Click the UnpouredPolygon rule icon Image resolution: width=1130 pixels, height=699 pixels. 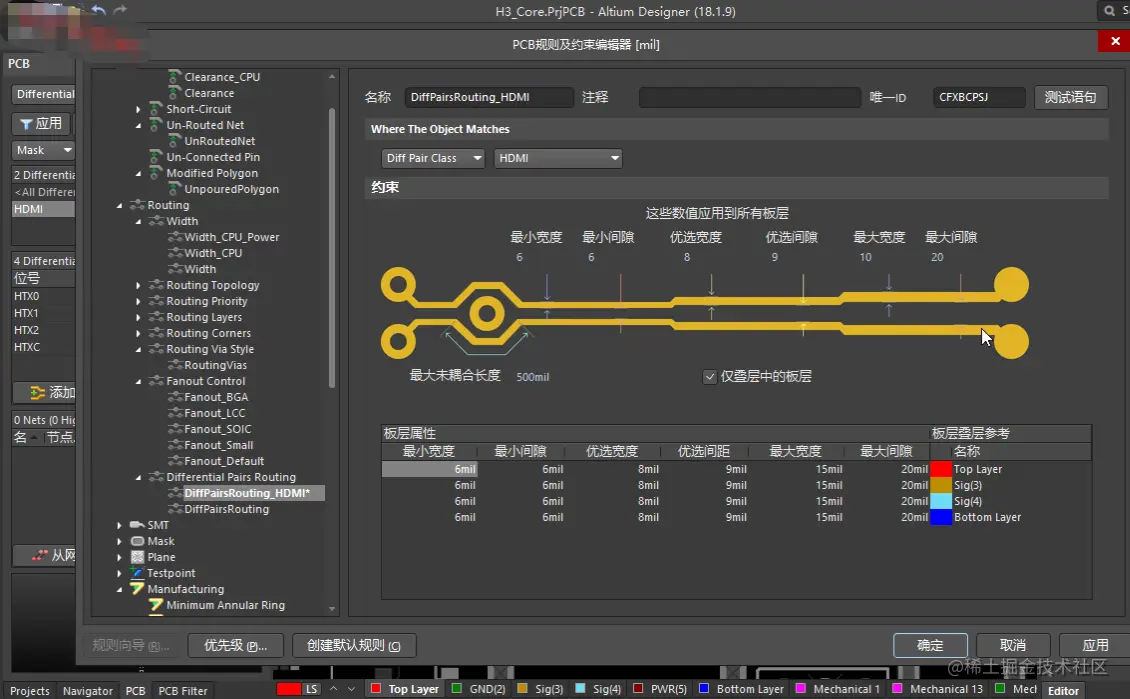(174, 189)
